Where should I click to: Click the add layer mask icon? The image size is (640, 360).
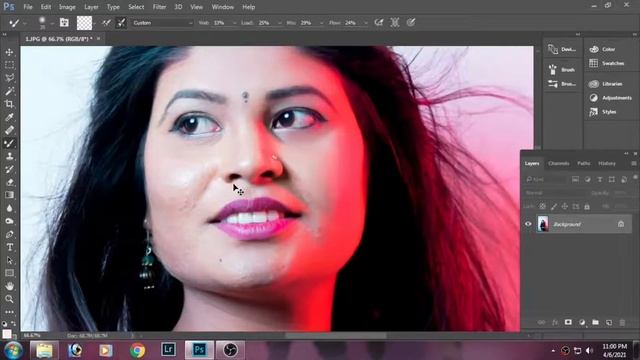[x=568, y=322]
